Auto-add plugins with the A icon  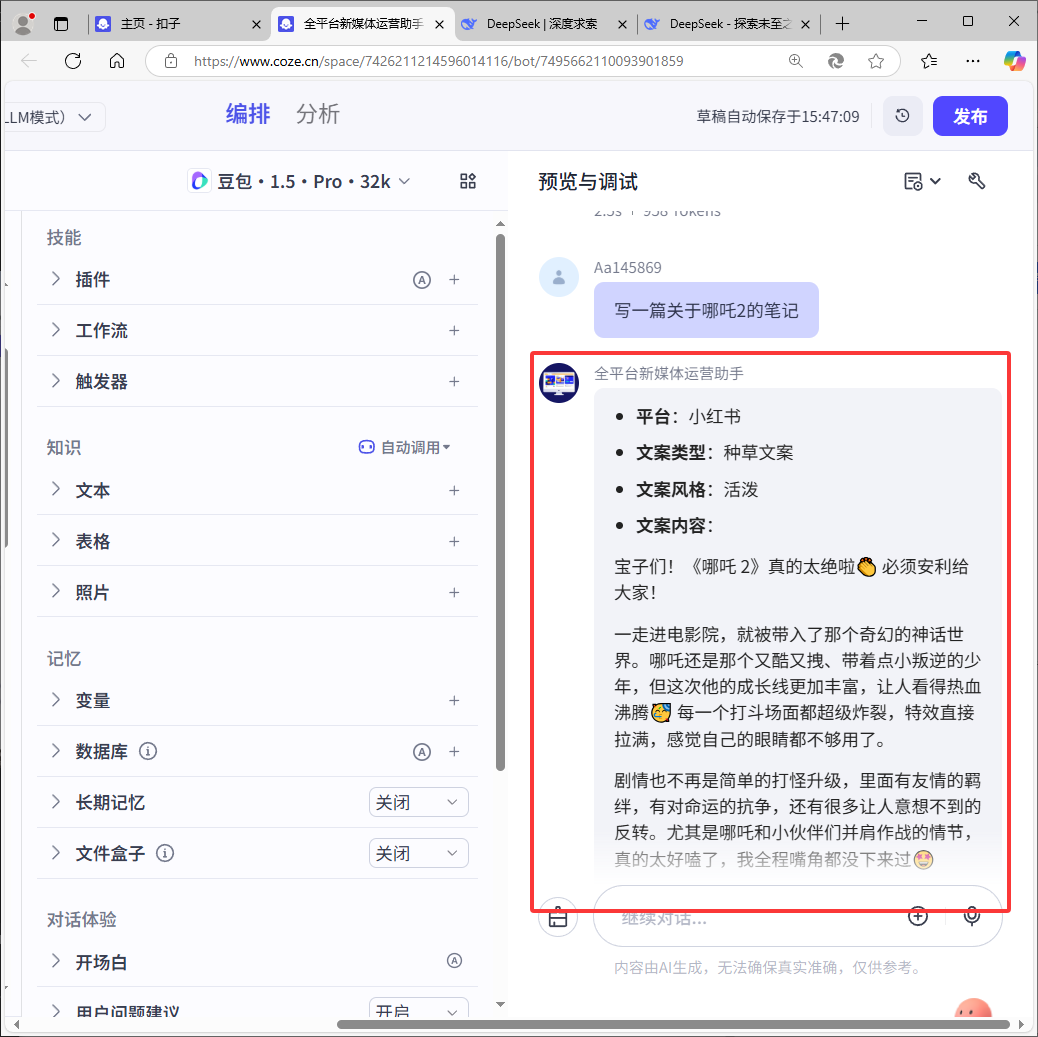pyautogui.click(x=422, y=280)
